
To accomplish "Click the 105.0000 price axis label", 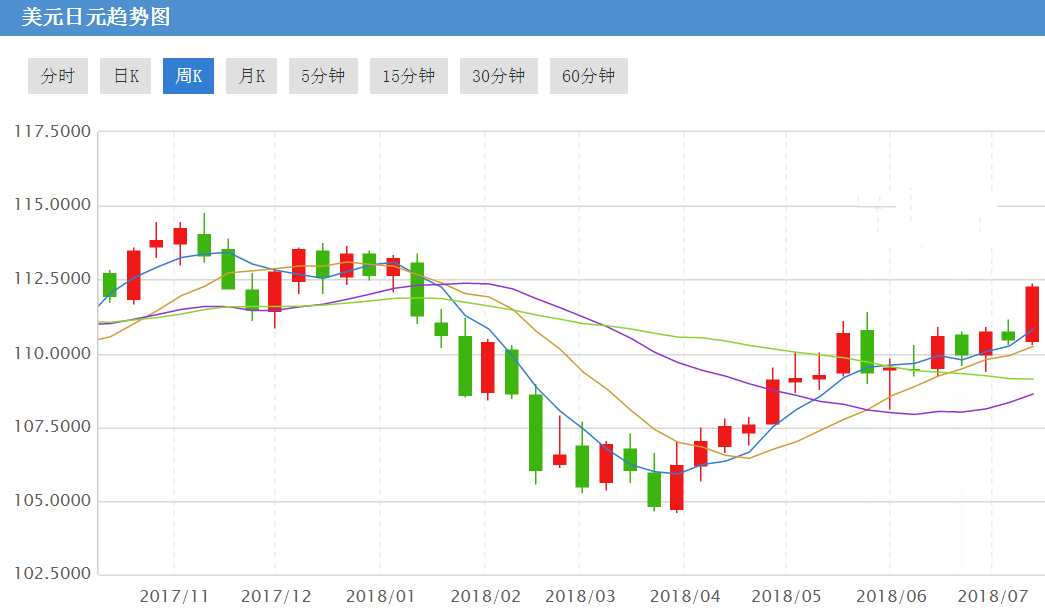I will [51, 501].
